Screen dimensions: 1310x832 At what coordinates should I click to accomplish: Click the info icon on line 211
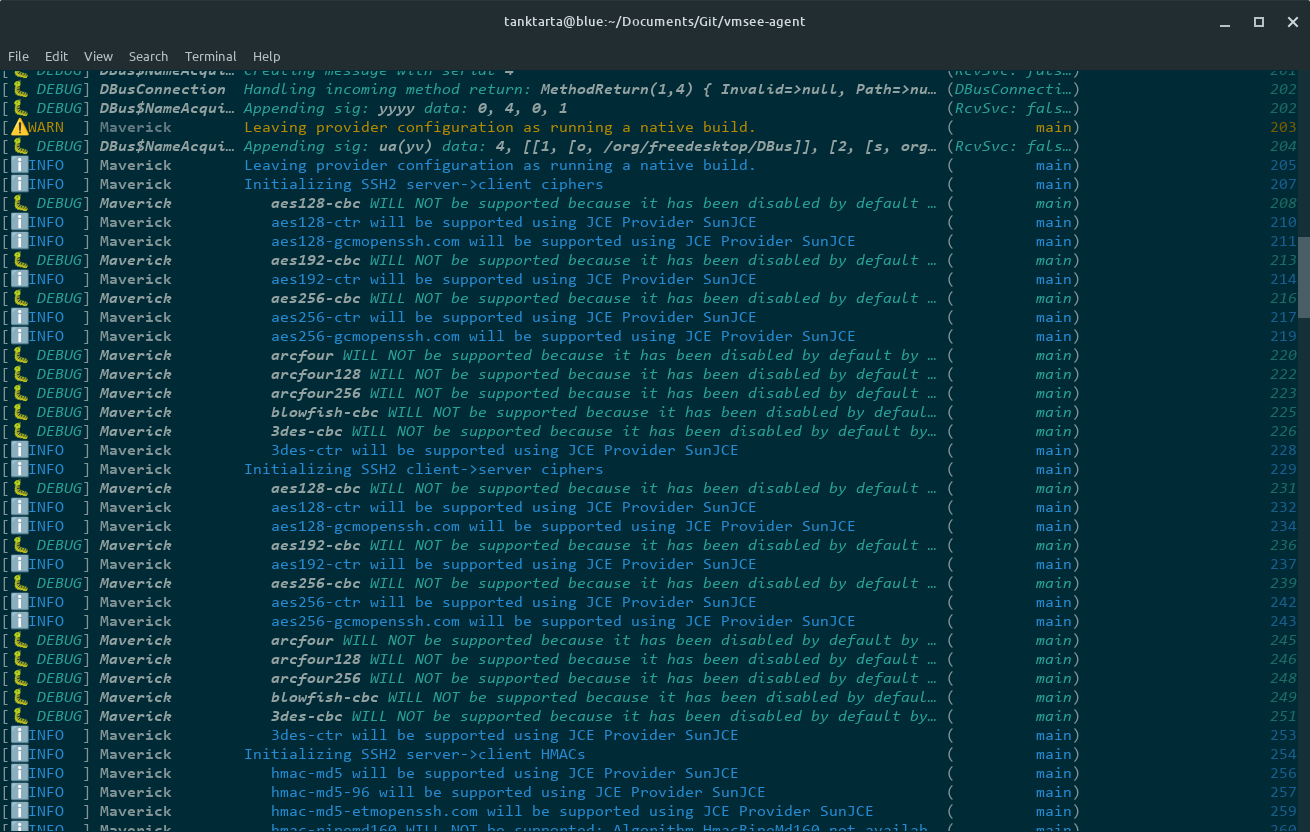point(19,241)
